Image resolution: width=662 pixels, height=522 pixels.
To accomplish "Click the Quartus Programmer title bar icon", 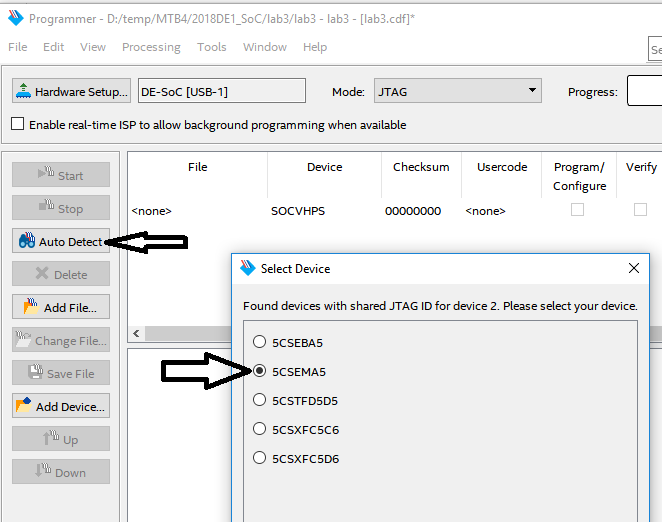I will (14, 19).
